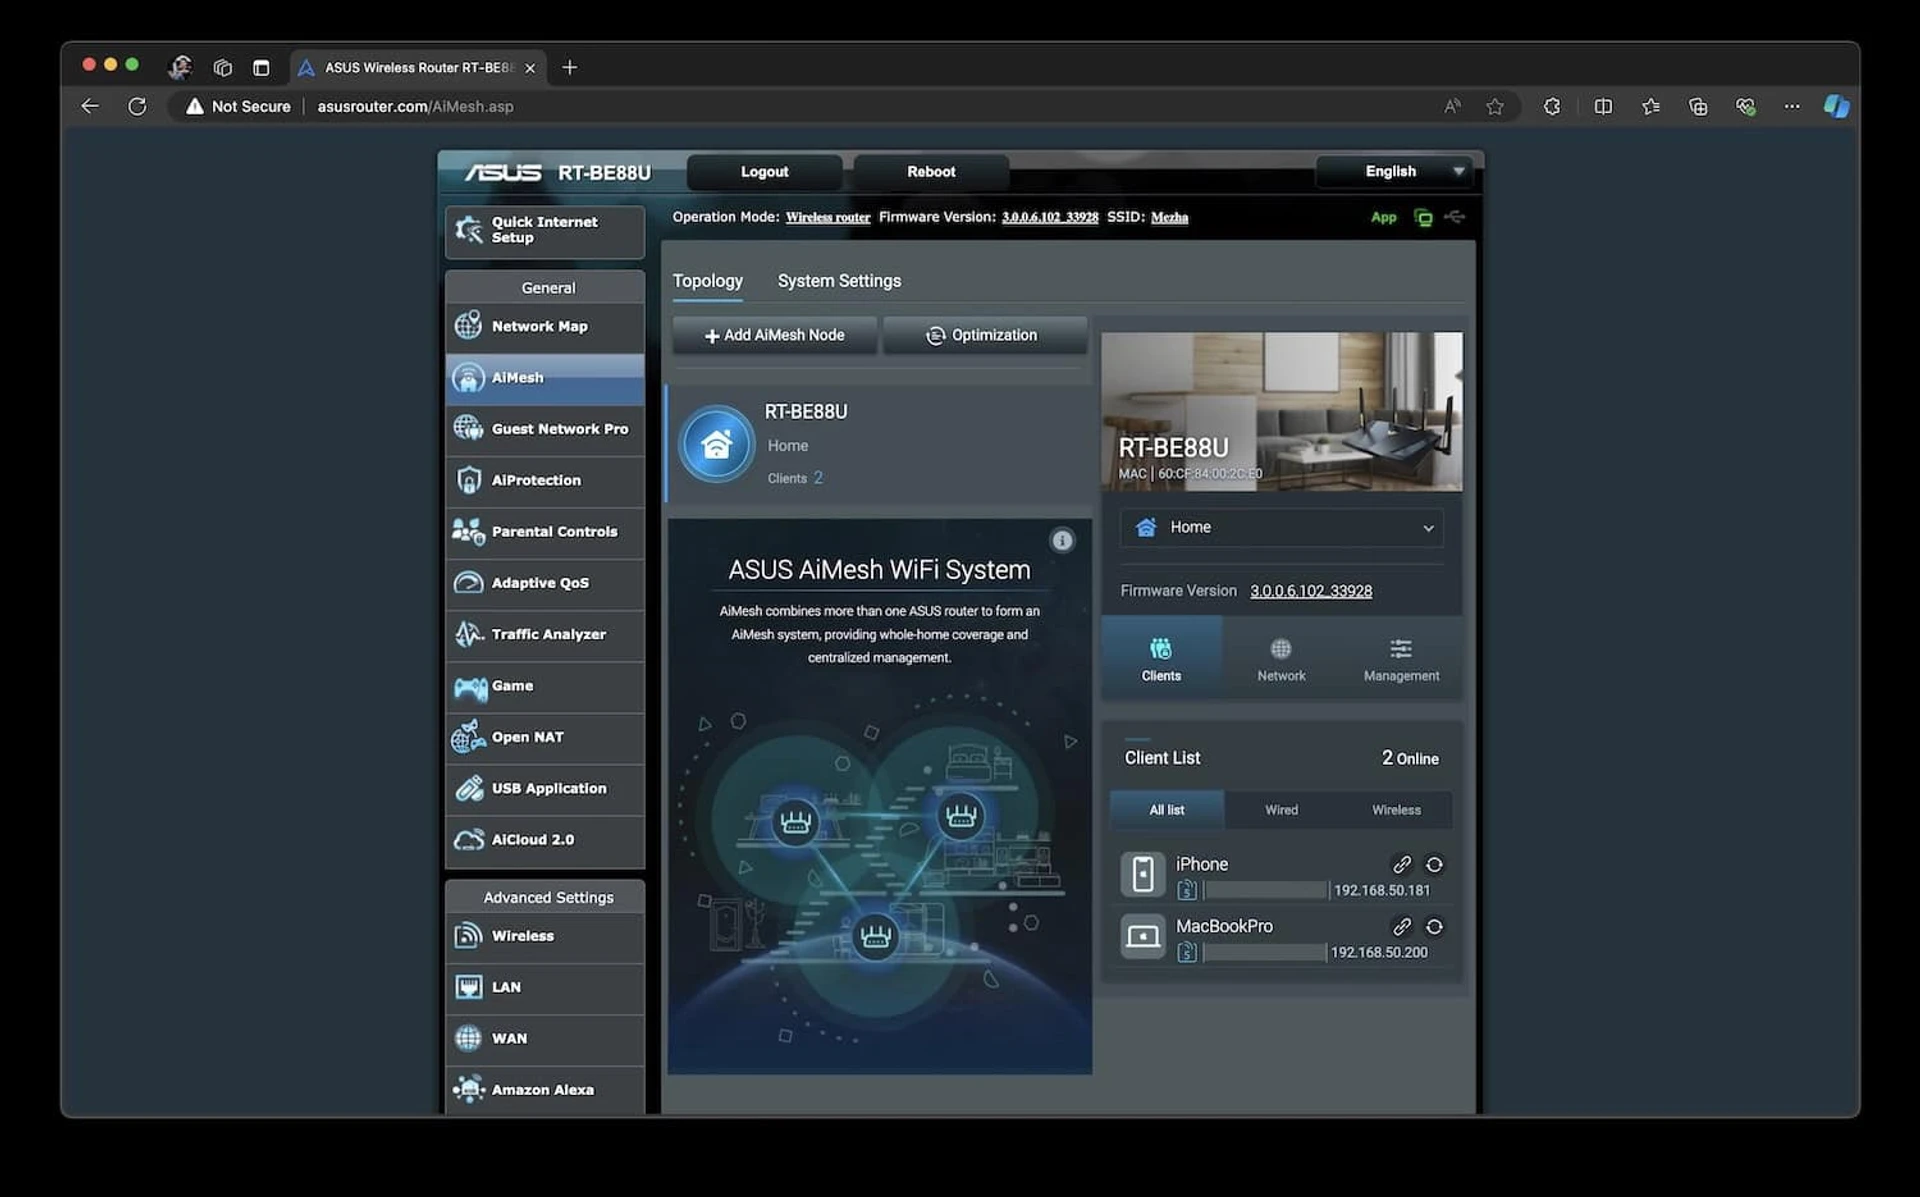The height and width of the screenshot is (1197, 1920).
Task: Click the Mezha SSID link
Action: pyautogui.click(x=1169, y=218)
